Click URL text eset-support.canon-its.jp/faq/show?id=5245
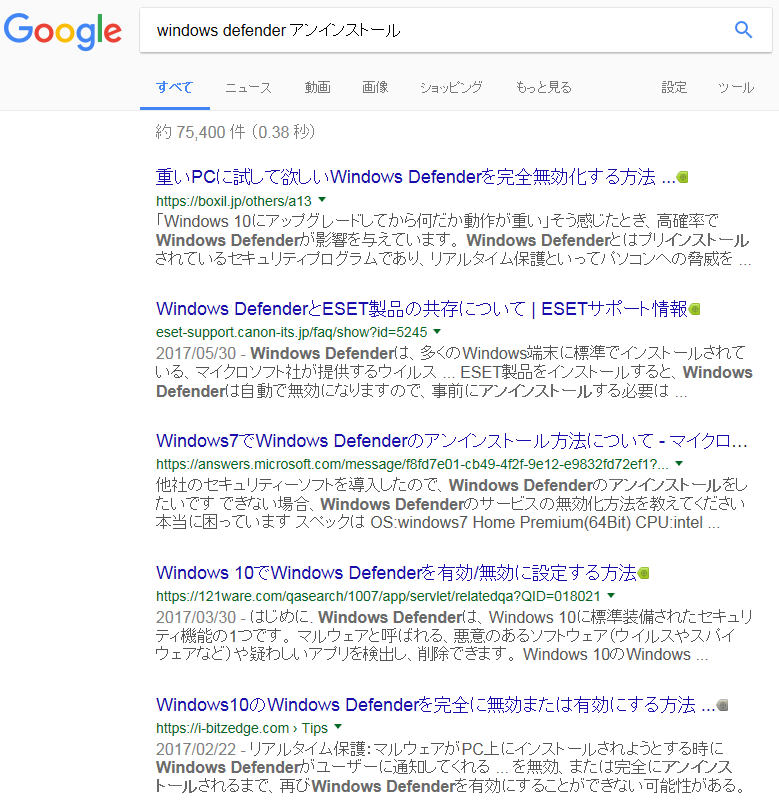The width and height of the screenshot is (779, 807). (292, 332)
